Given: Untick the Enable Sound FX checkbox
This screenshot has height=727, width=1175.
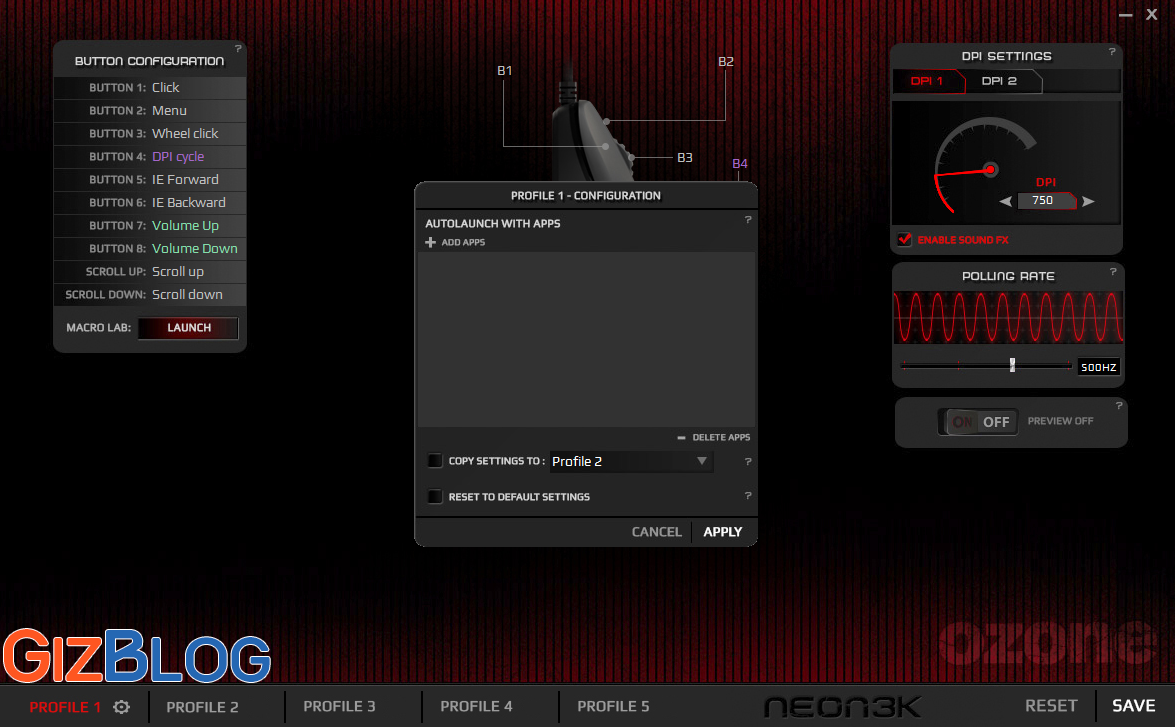Looking at the screenshot, I should 904,239.
